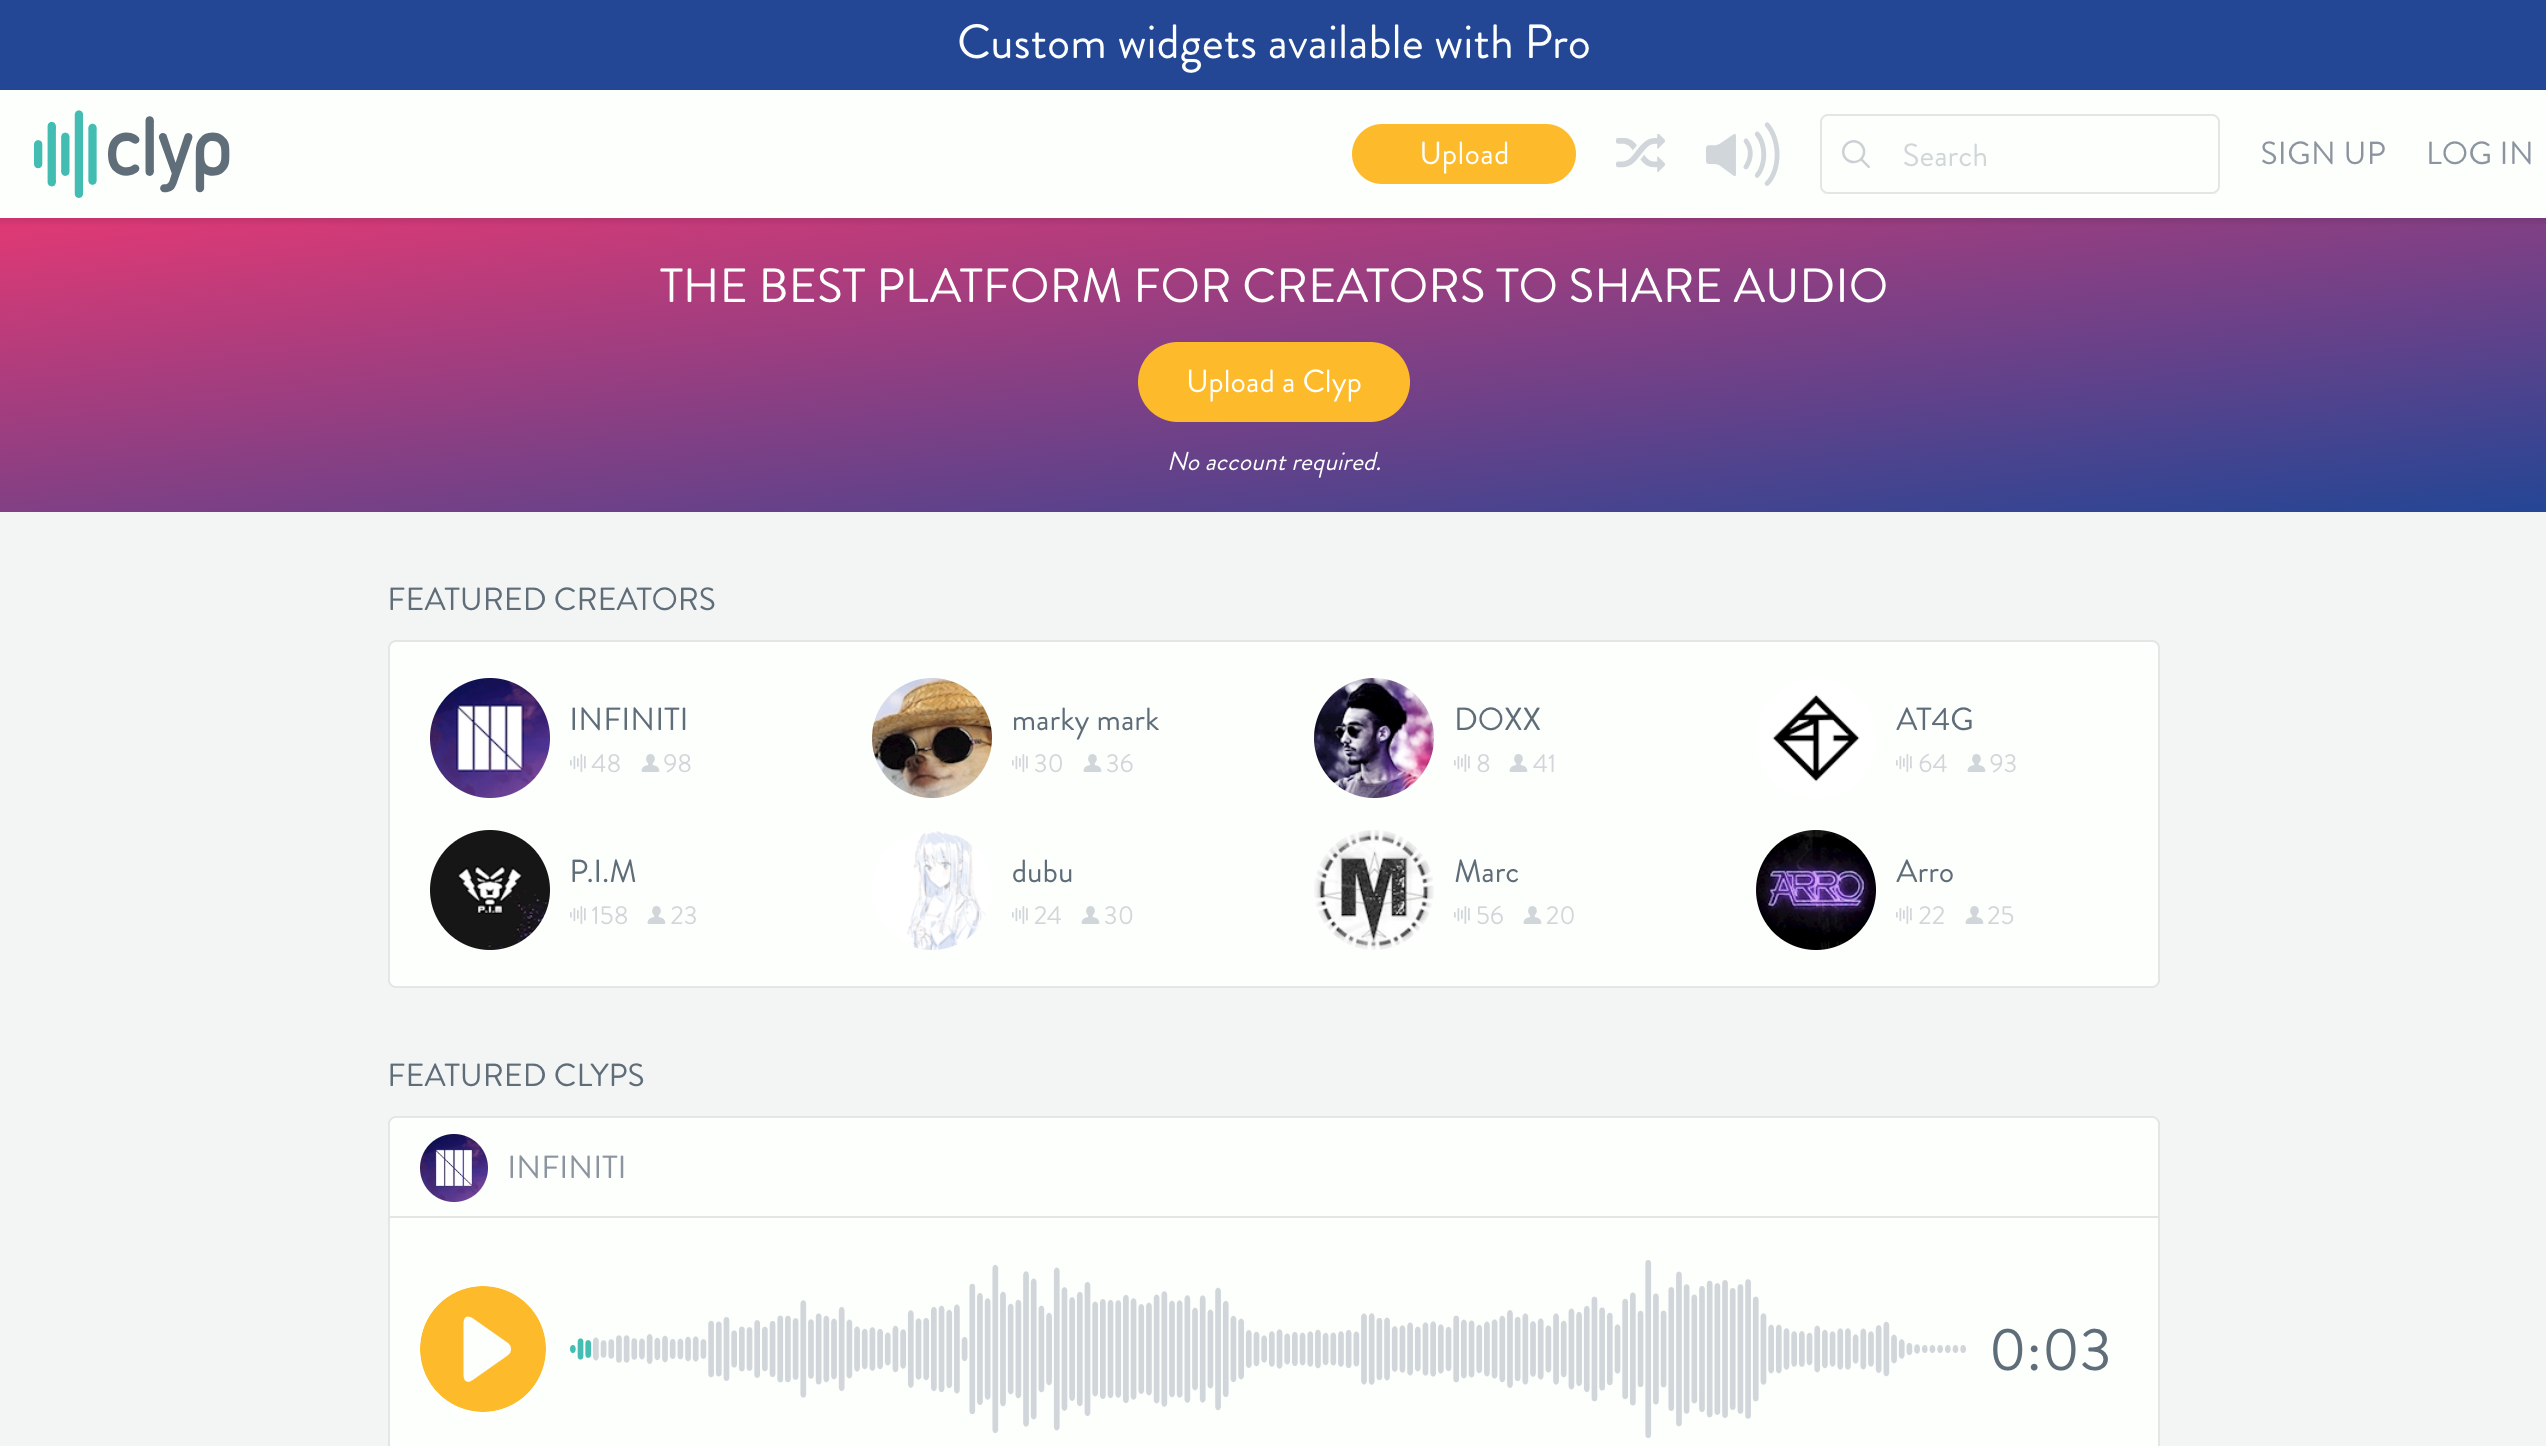Click the clyp logo in the header
2546x1446 pixels.
133,154
